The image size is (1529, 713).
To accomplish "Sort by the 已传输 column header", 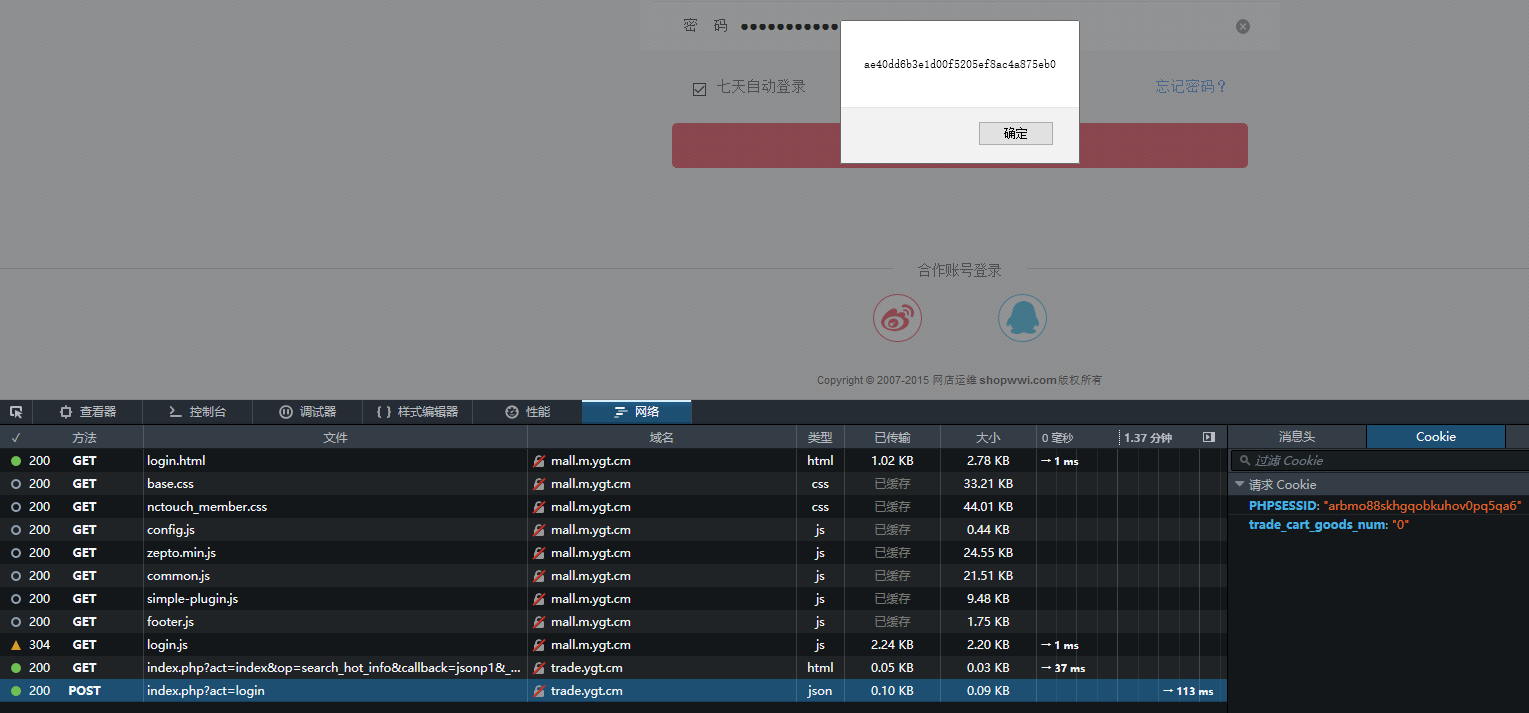I will 892,438.
